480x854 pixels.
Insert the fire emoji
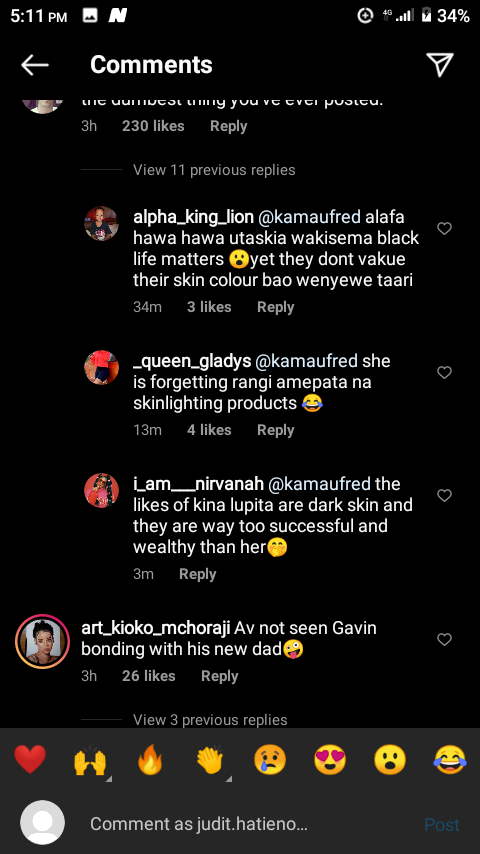point(150,760)
